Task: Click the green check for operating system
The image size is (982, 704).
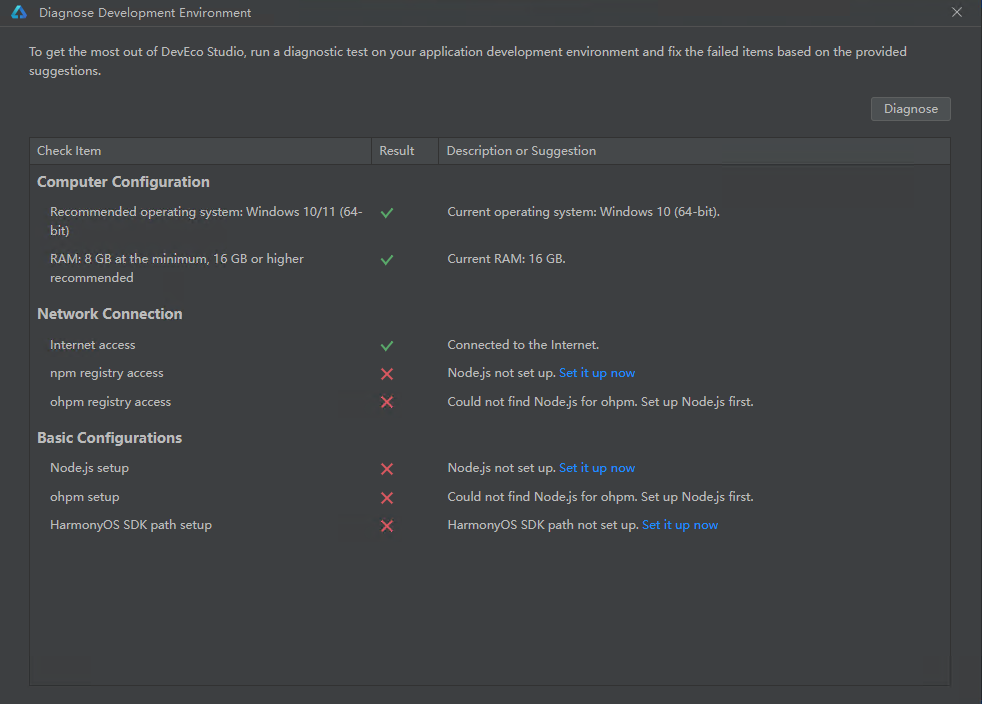Action: tap(387, 213)
